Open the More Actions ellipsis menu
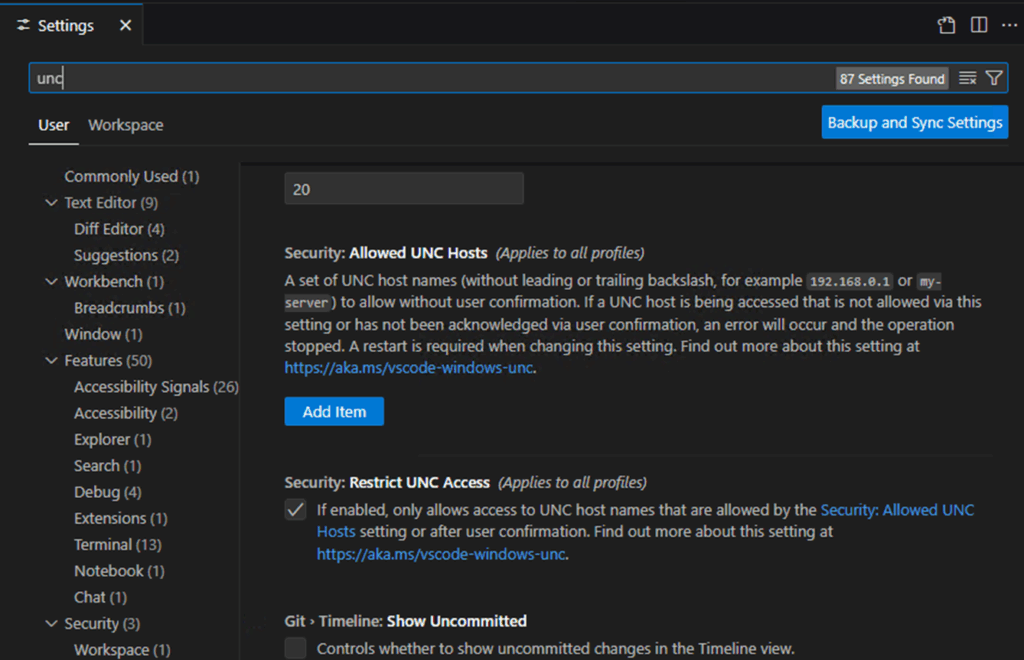The height and width of the screenshot is (660, 1024). coord(1009,25)
